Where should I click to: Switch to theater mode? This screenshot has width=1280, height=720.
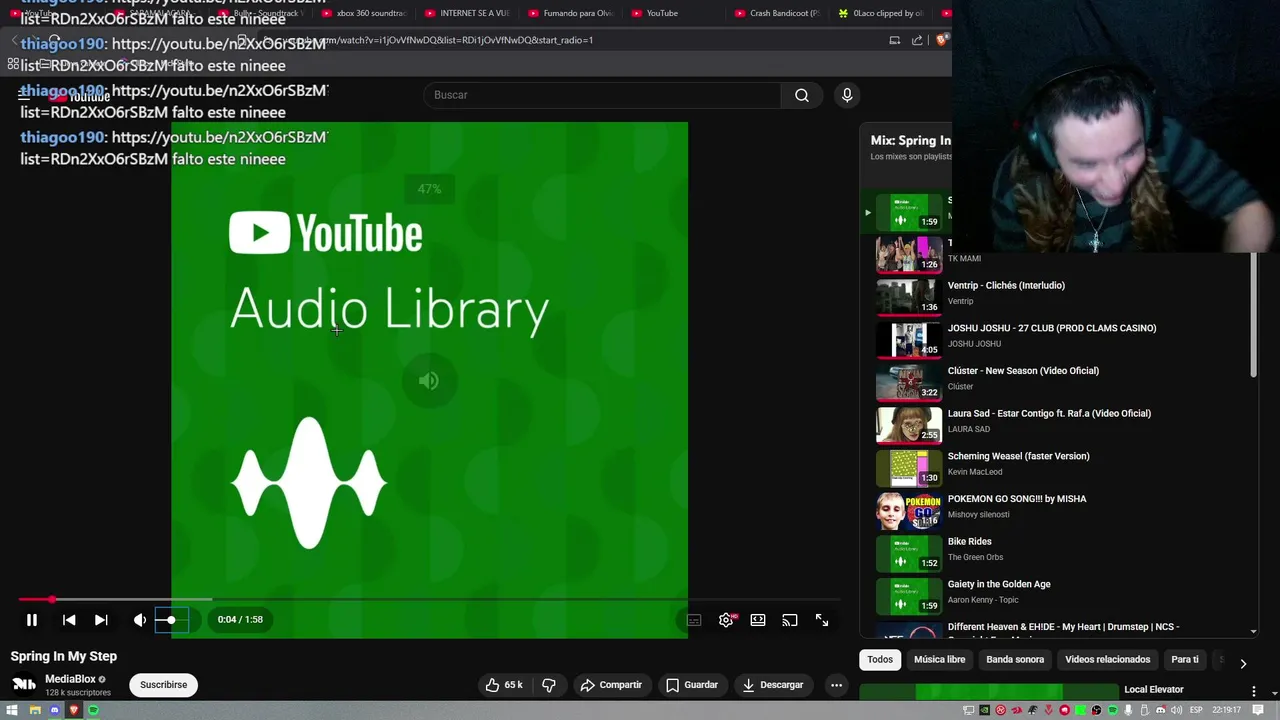pyautogui.click(x=758, y=620)
